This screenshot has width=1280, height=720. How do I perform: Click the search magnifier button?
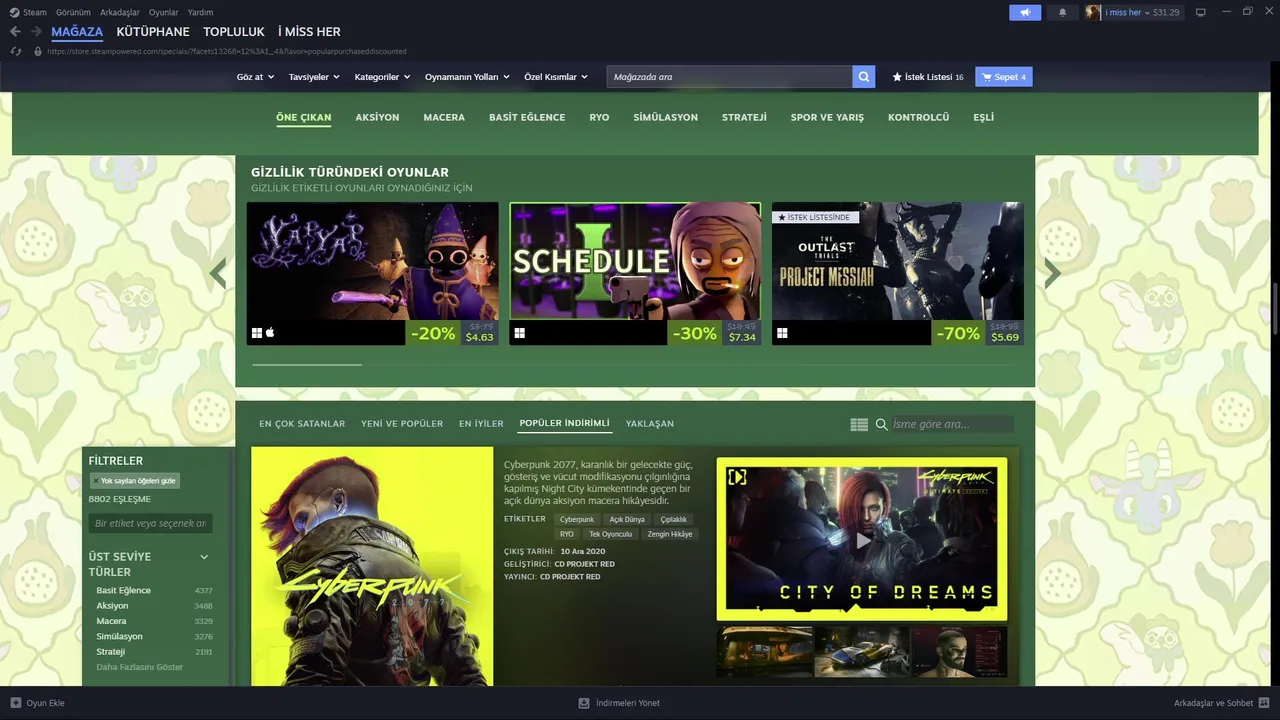pyautogui.click(x=864, y=77)
